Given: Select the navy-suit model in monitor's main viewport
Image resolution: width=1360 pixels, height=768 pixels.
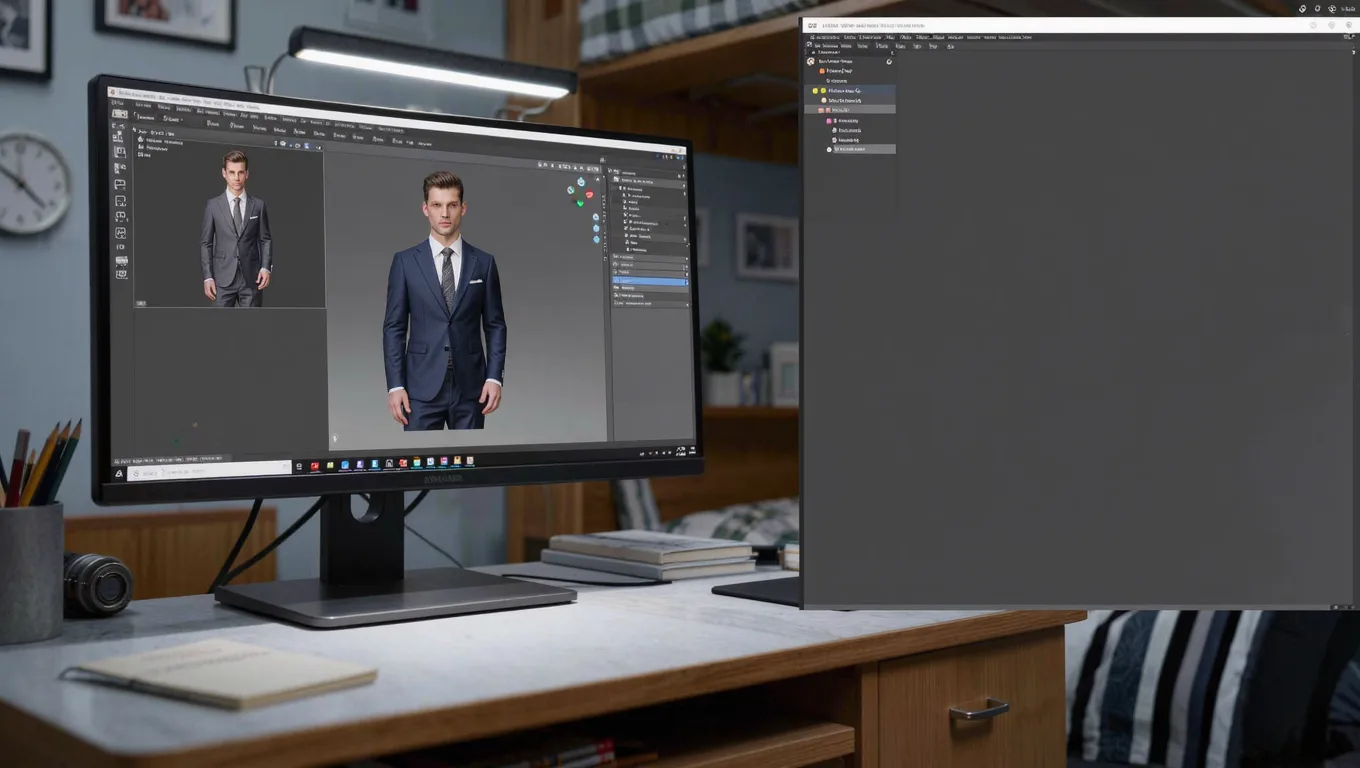Looking at the screenshot, I should (x=444, y=300).
